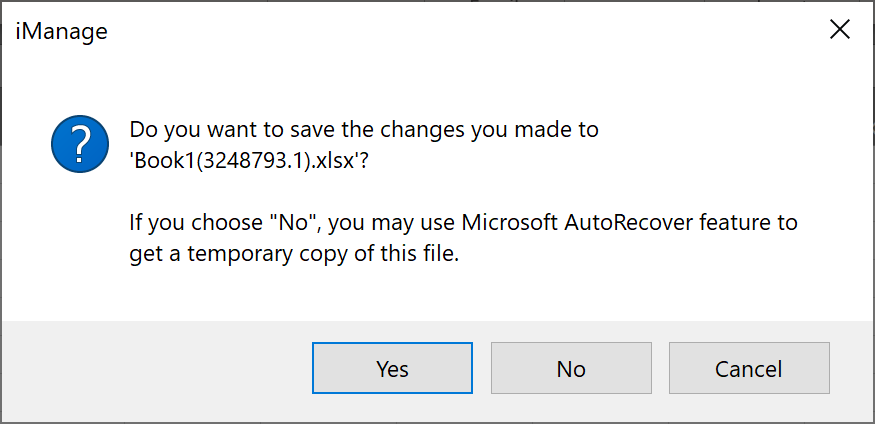Click the "Do you want to save" question line
875x424 pixels.
click(364, 130)
